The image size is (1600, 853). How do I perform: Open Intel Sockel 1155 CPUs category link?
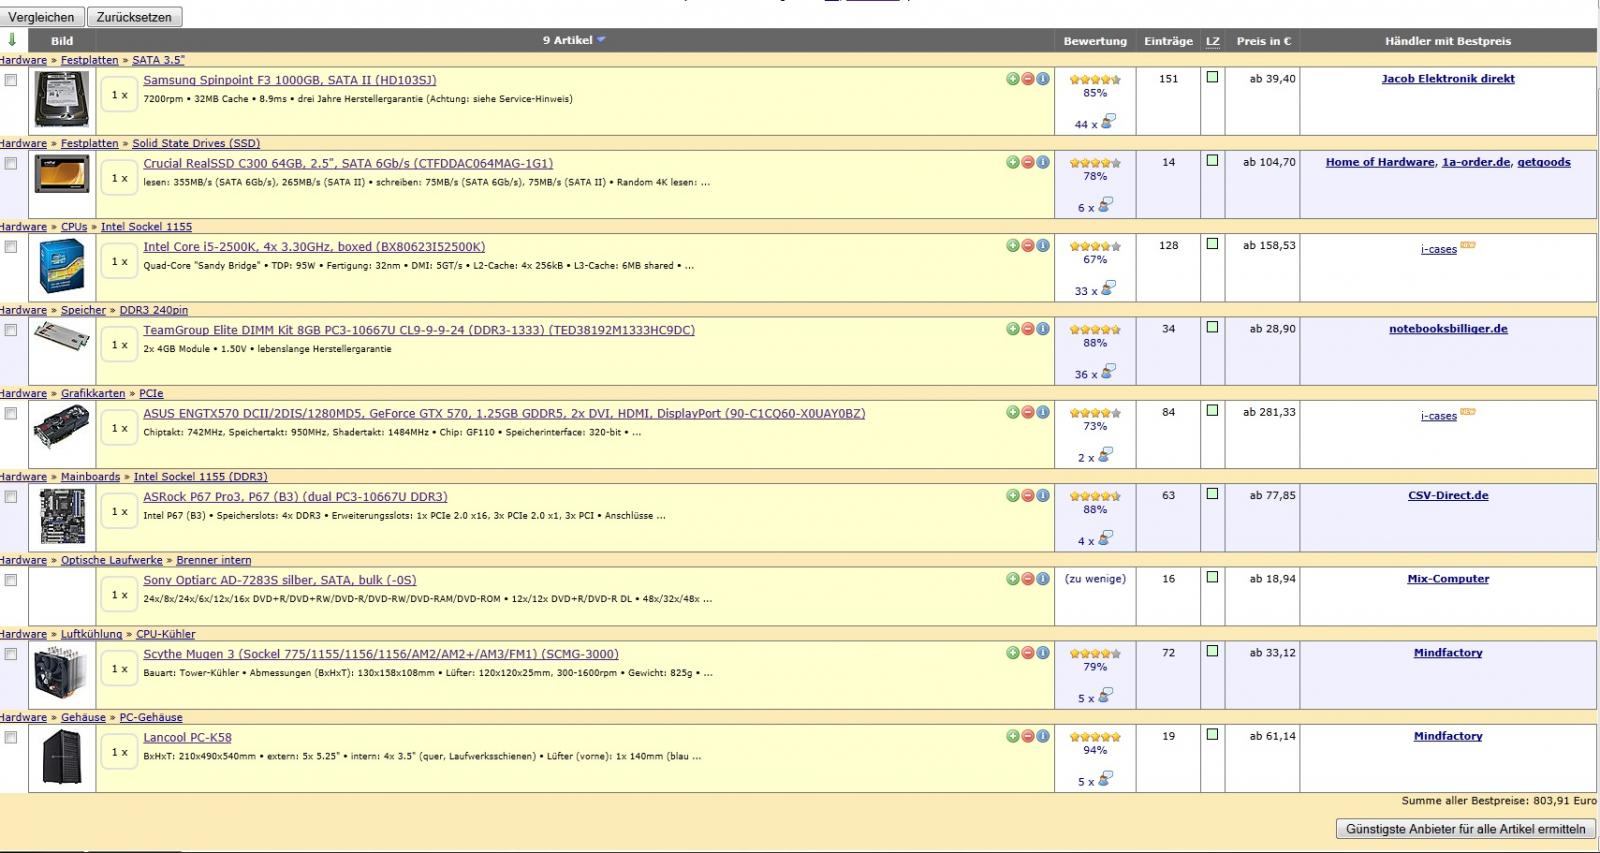coord(146,227)
